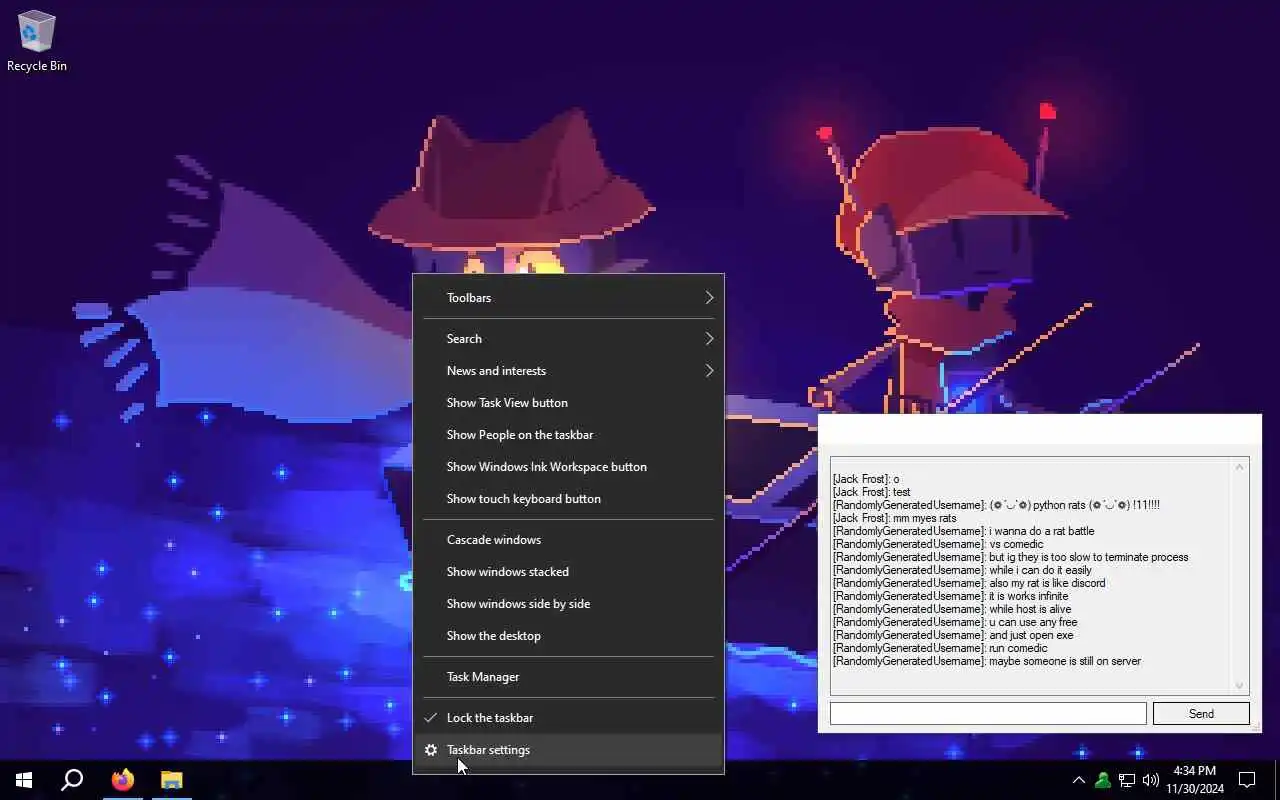
Task: Expand the Toolbars submenu
Action: pos(568,298)
